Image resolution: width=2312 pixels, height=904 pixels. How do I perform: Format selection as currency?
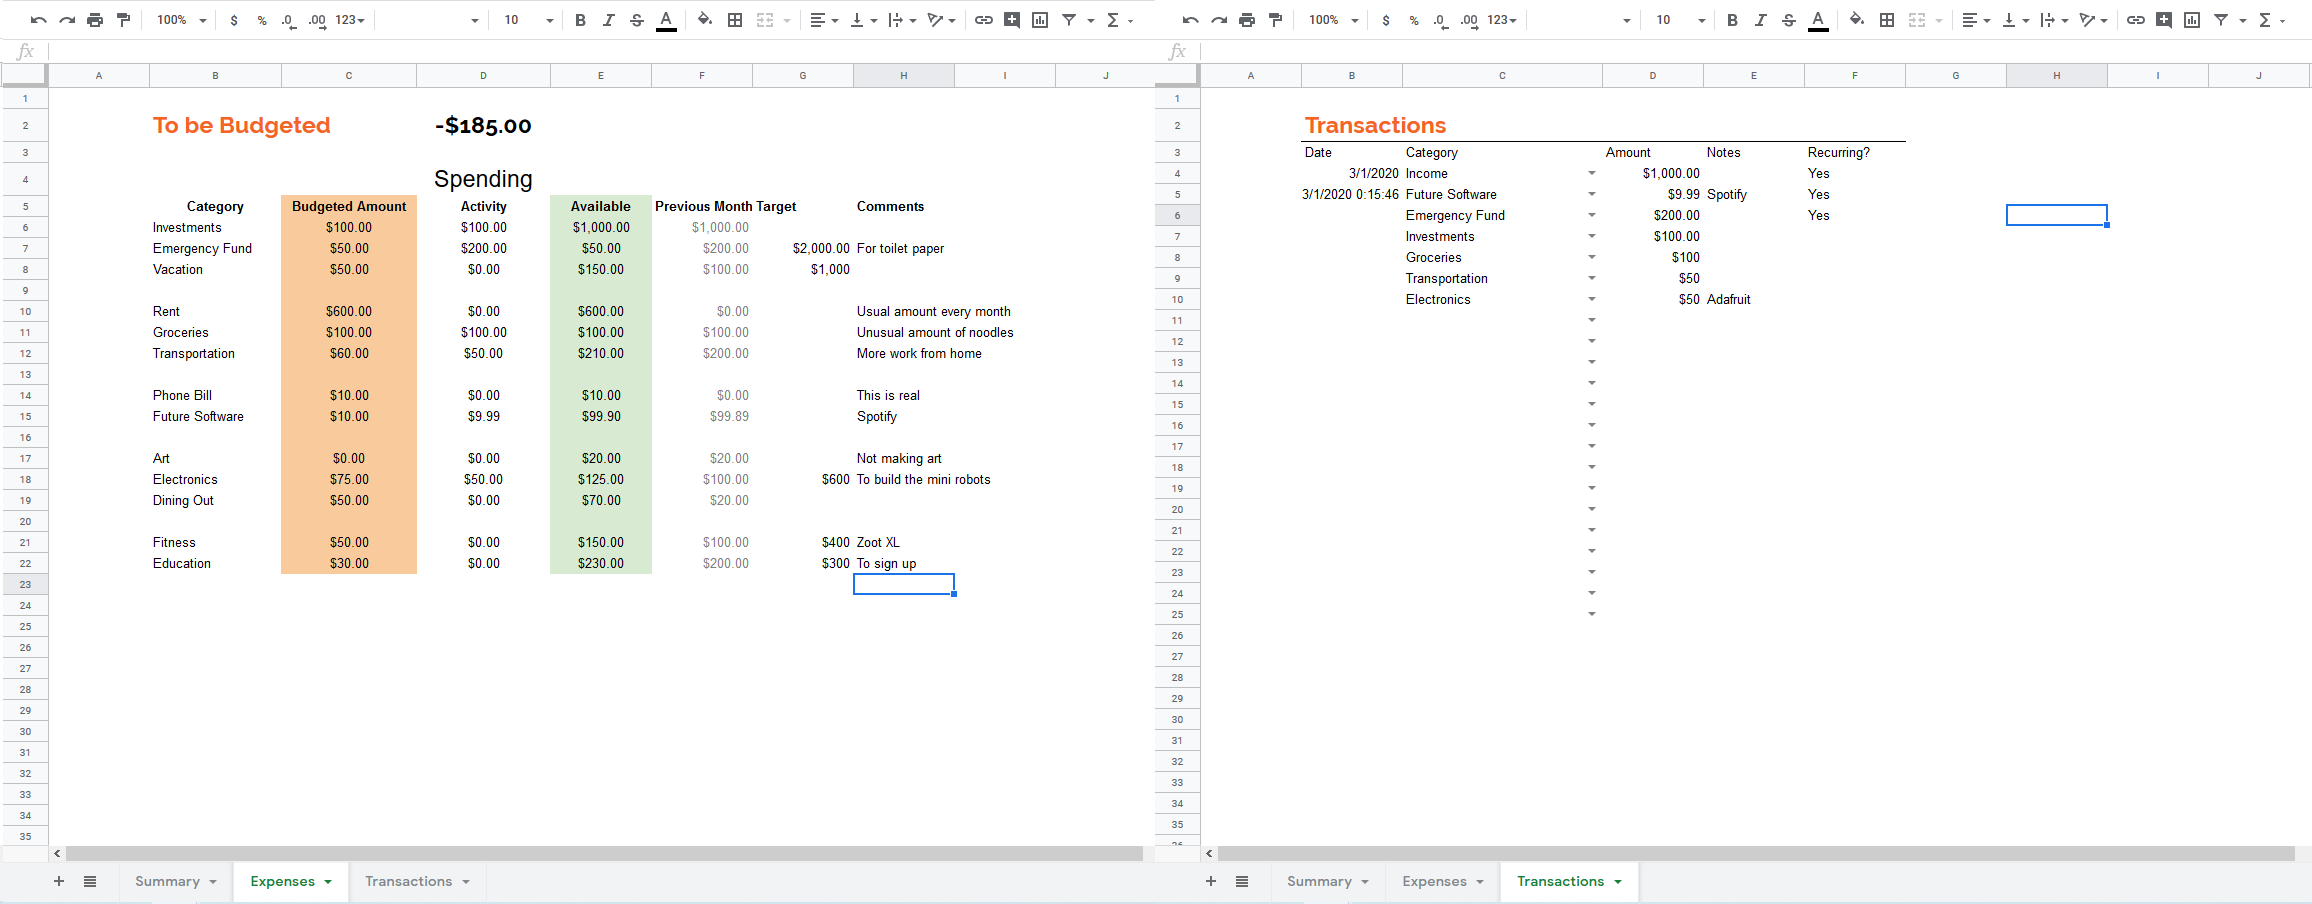coord(236,19)
